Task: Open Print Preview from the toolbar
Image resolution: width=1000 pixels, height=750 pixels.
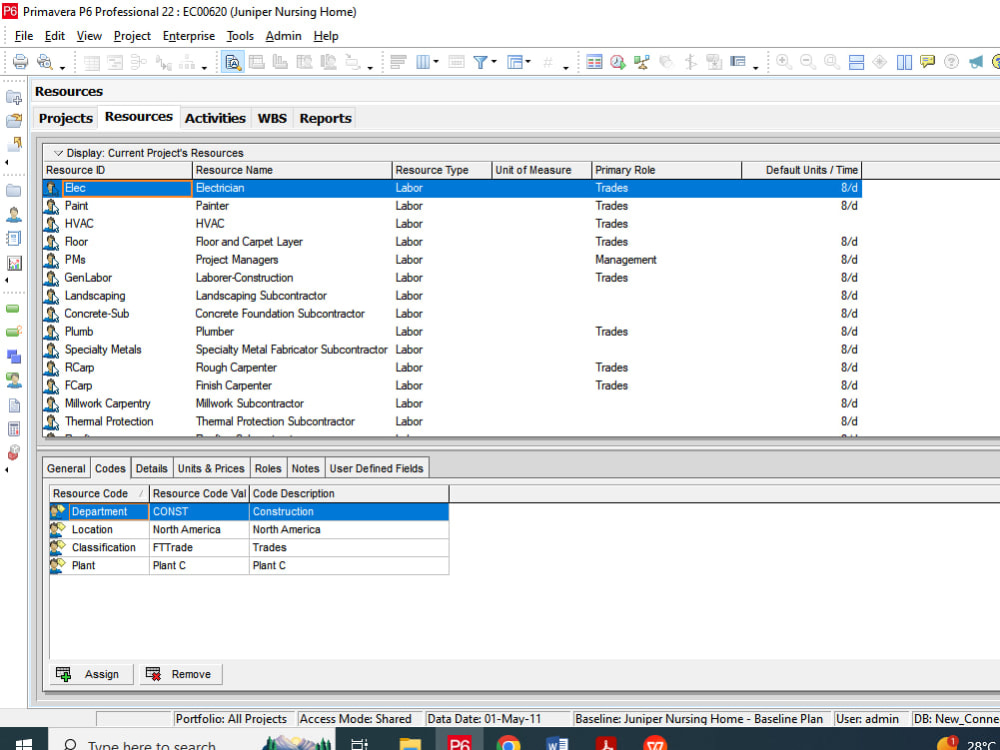Action: coord(43,62)
